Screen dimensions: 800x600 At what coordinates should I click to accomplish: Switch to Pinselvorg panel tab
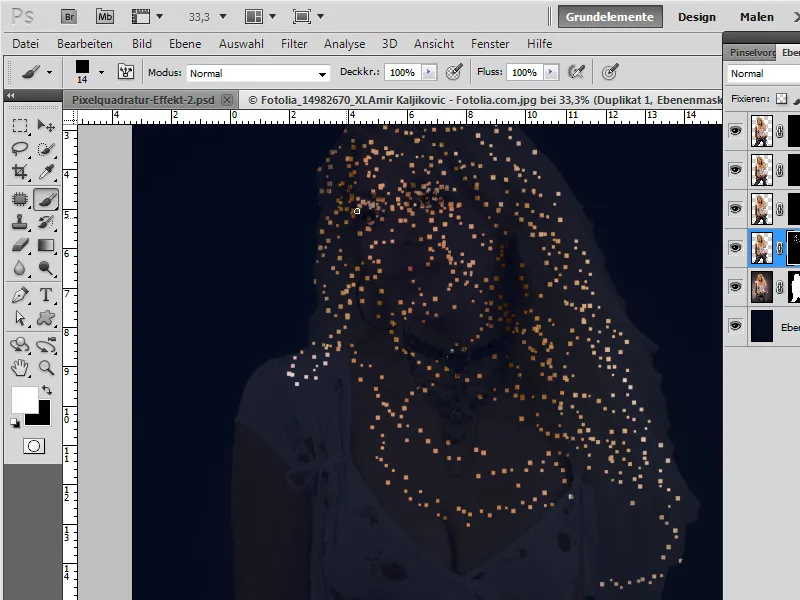click(752, 53)
